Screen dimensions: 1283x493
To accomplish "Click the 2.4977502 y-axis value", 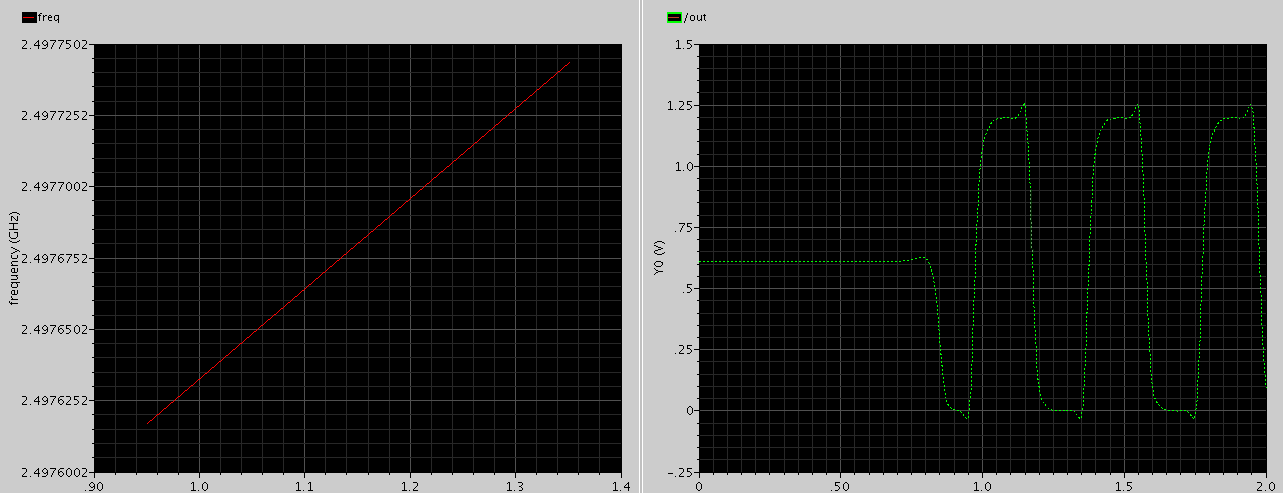I will [x=54, y=44].
